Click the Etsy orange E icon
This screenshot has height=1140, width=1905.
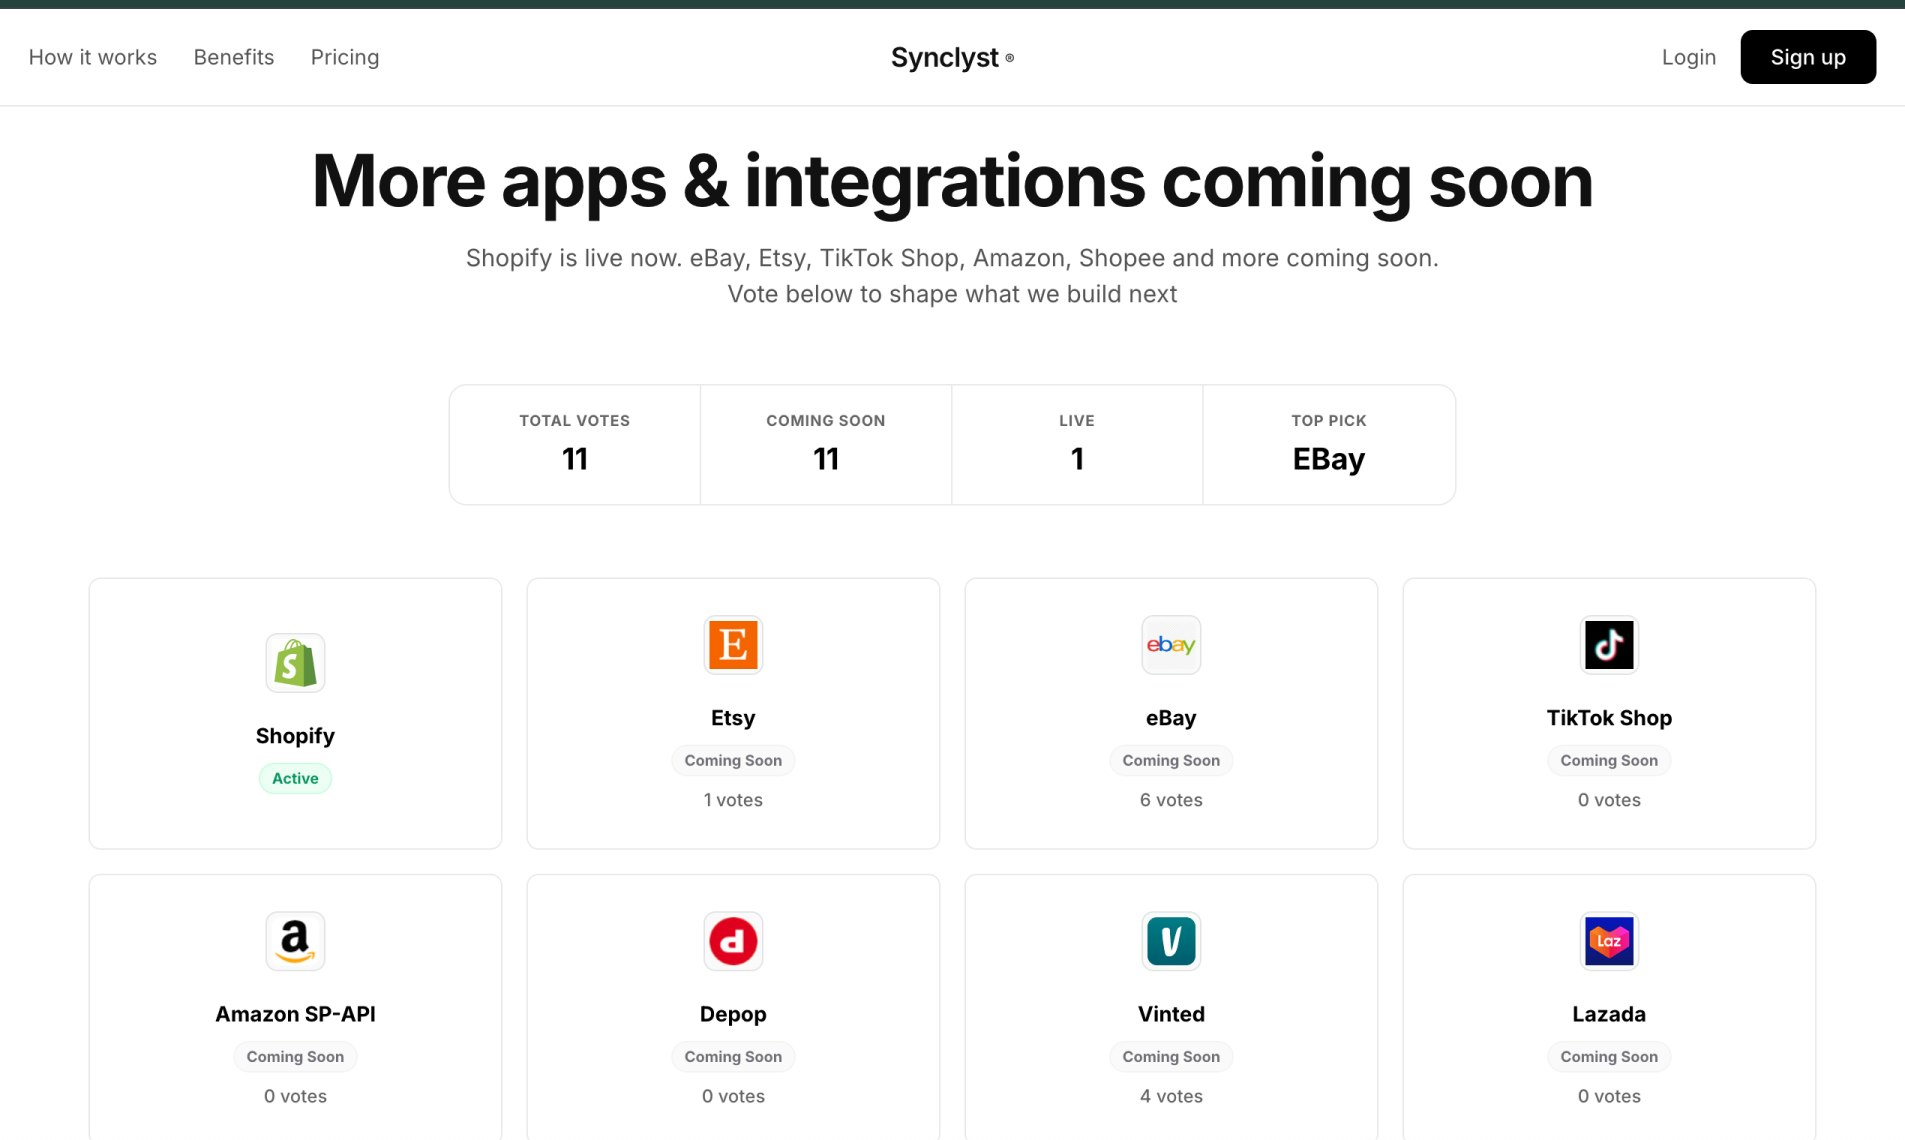point(733,645)
